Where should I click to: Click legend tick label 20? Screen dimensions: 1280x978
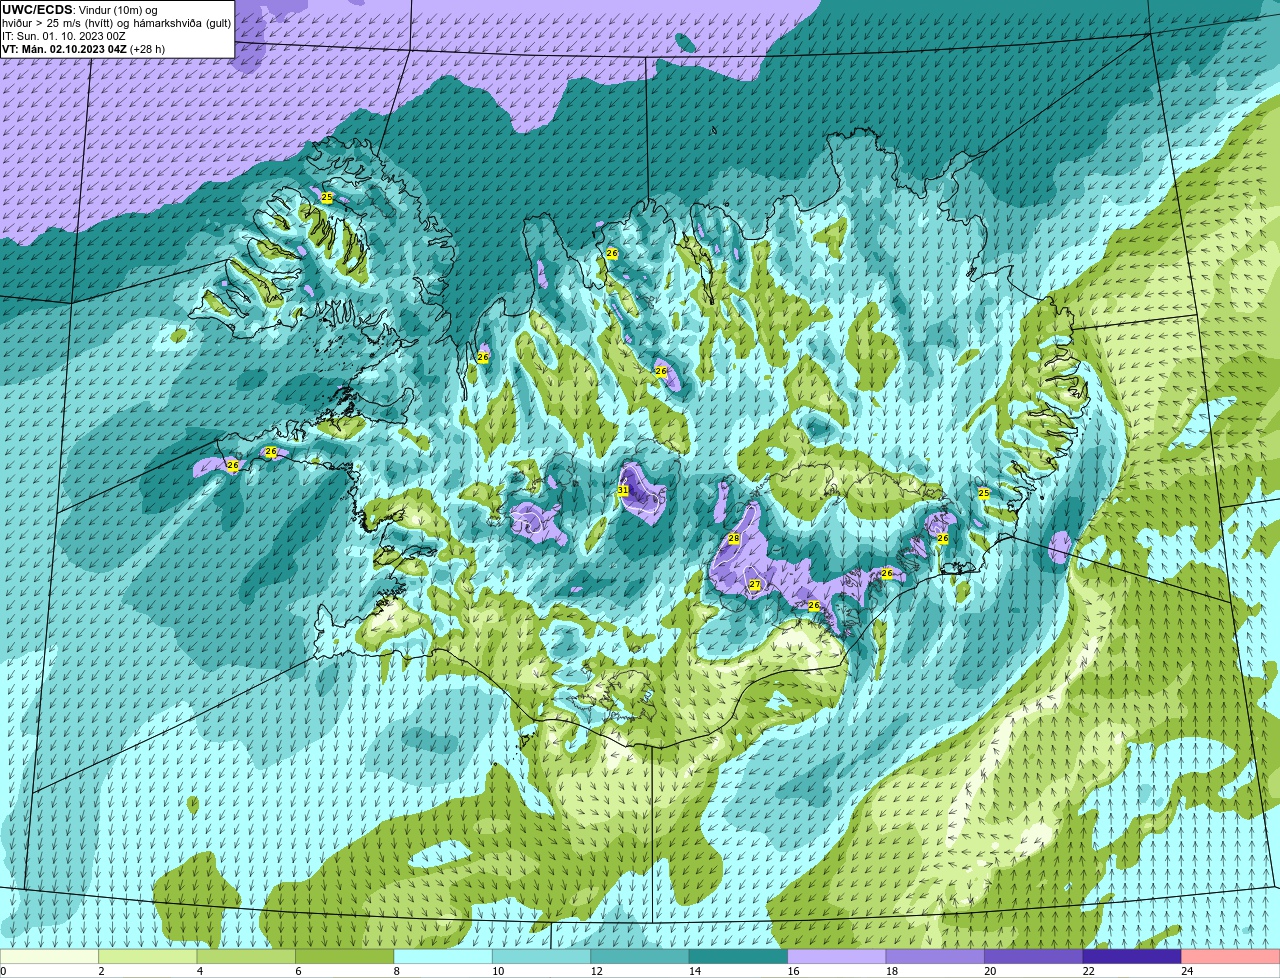point(990,971)
